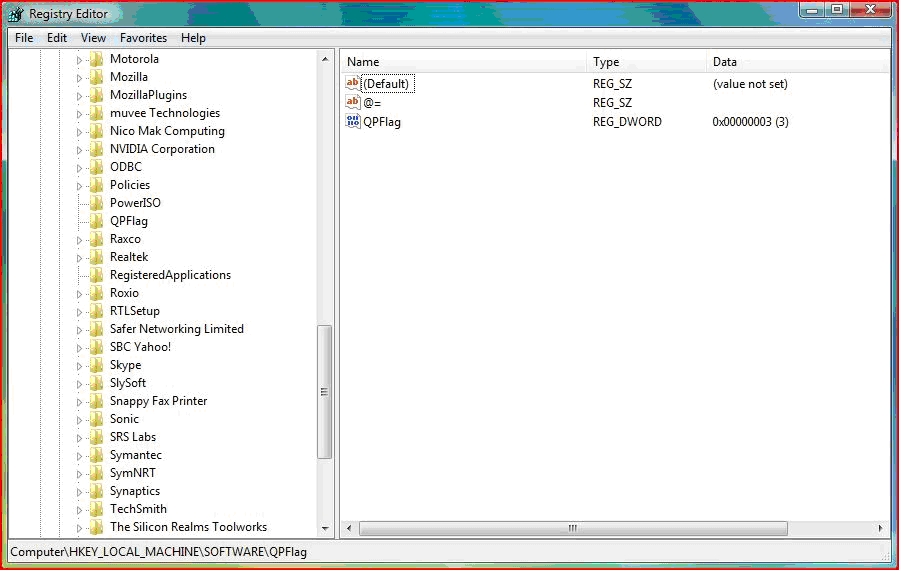Image resolution: width=901 pixels, height=571 pixels.
Task: Click the DWORD value icon for QPFlag
Action: point(353,121)
